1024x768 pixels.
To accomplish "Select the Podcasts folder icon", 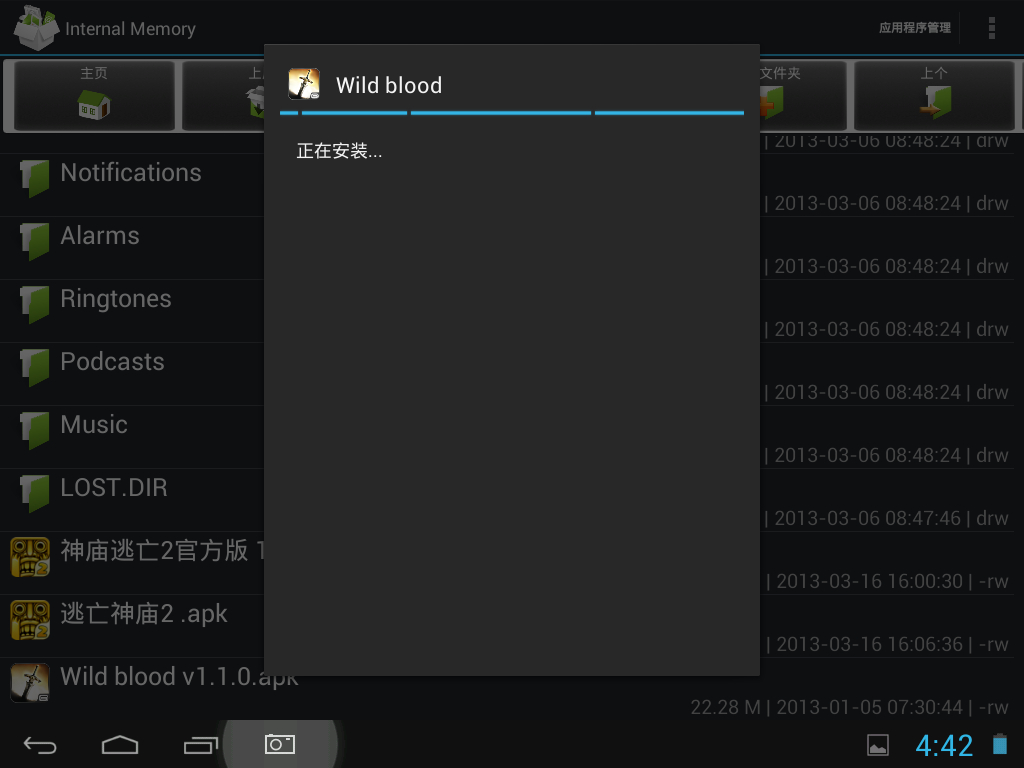I will (x=35, y=368).
